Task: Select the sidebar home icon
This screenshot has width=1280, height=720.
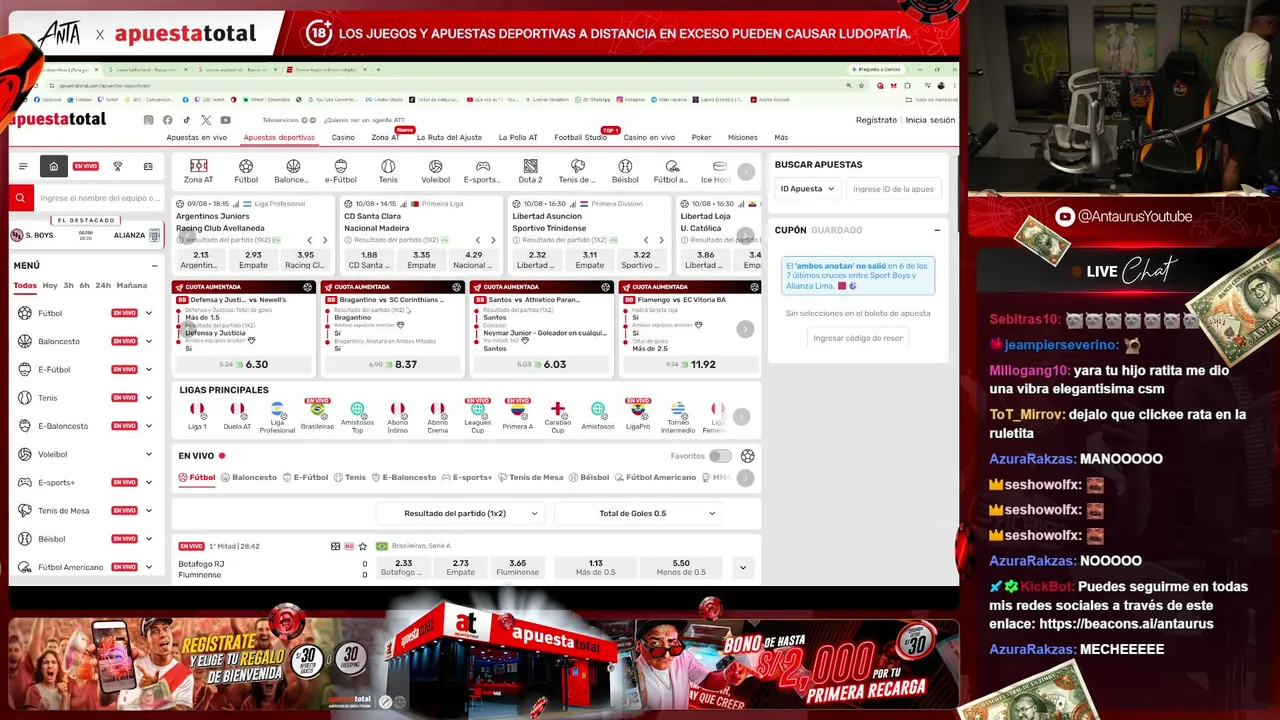Action: pos(53,166)
